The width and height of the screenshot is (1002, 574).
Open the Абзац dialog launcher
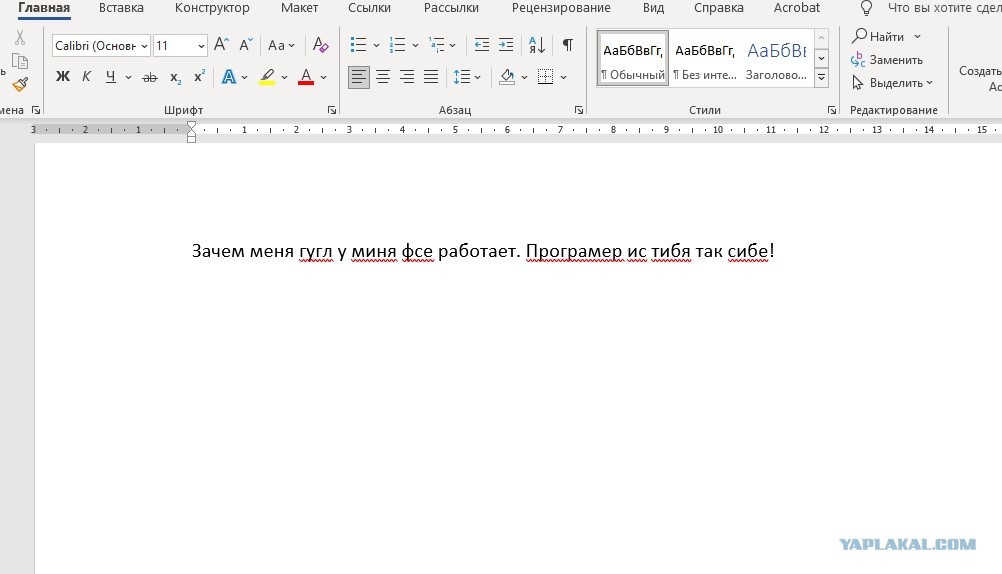click(x=579, y=110)
